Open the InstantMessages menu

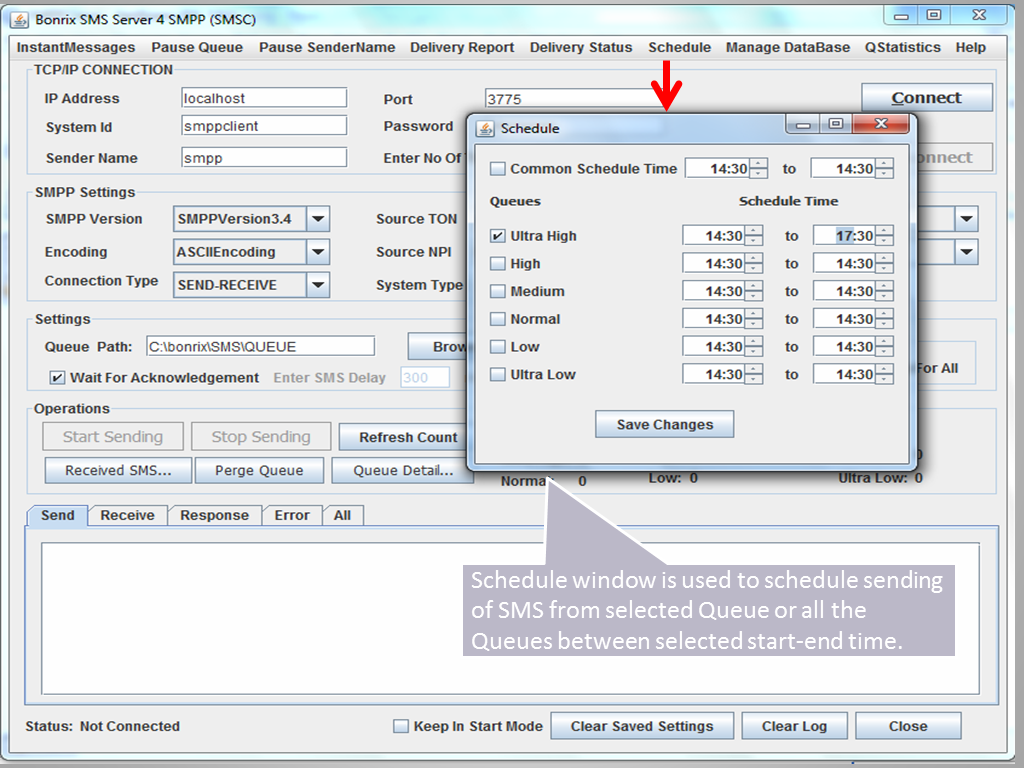pyautogui.click(x=76, y=47)
